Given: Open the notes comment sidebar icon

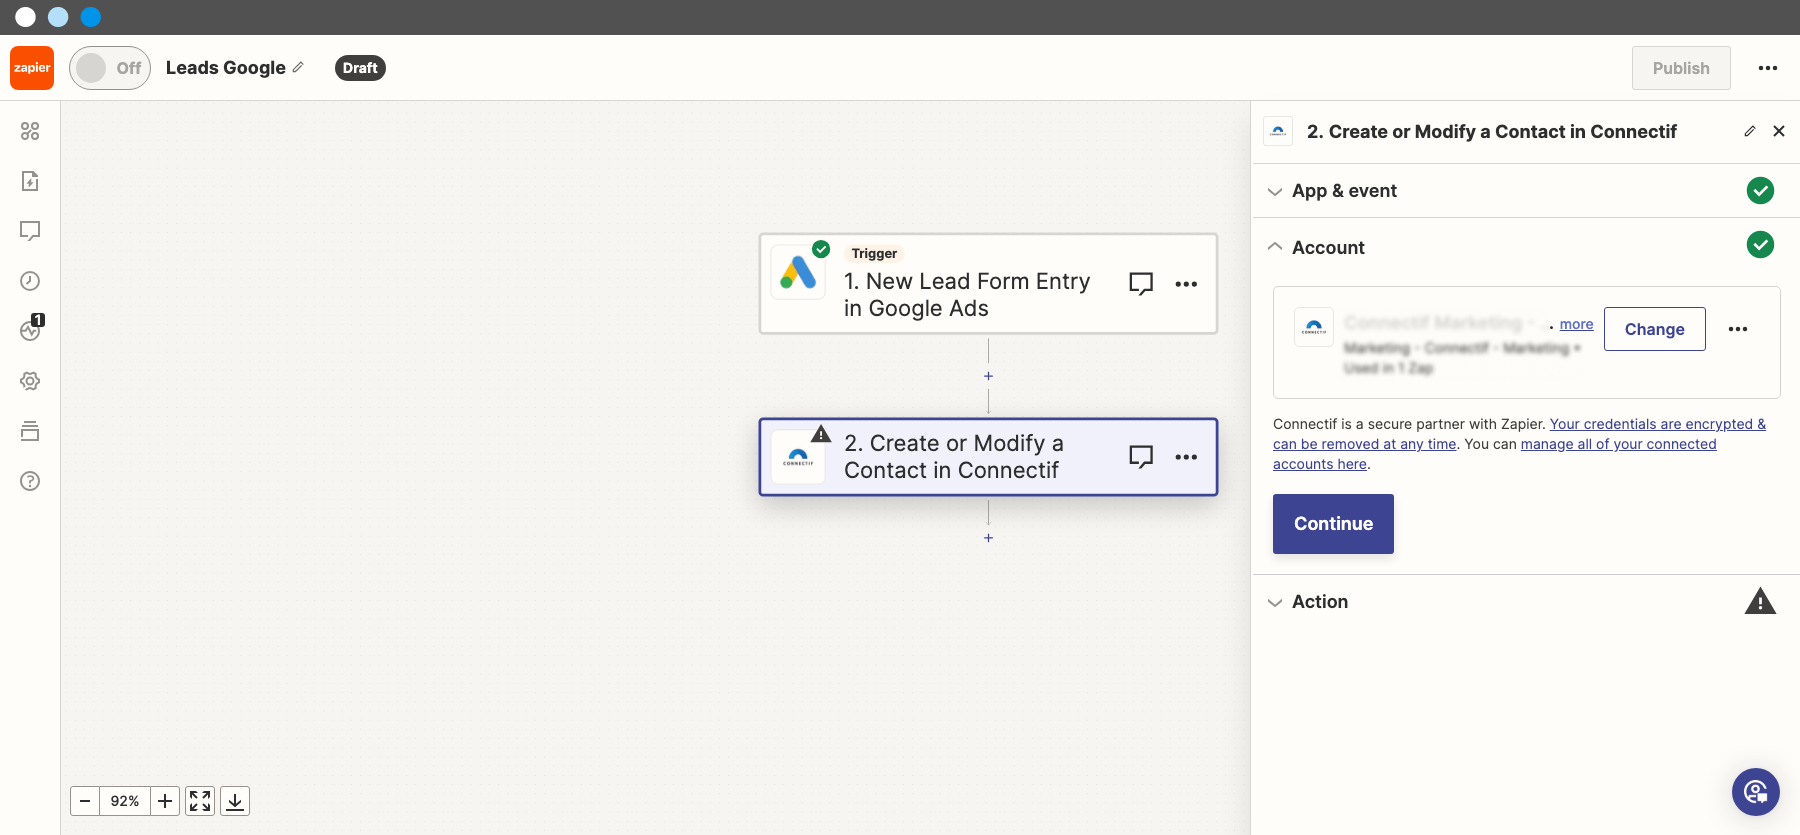Looking at the screenshot, I should point(30,231).
